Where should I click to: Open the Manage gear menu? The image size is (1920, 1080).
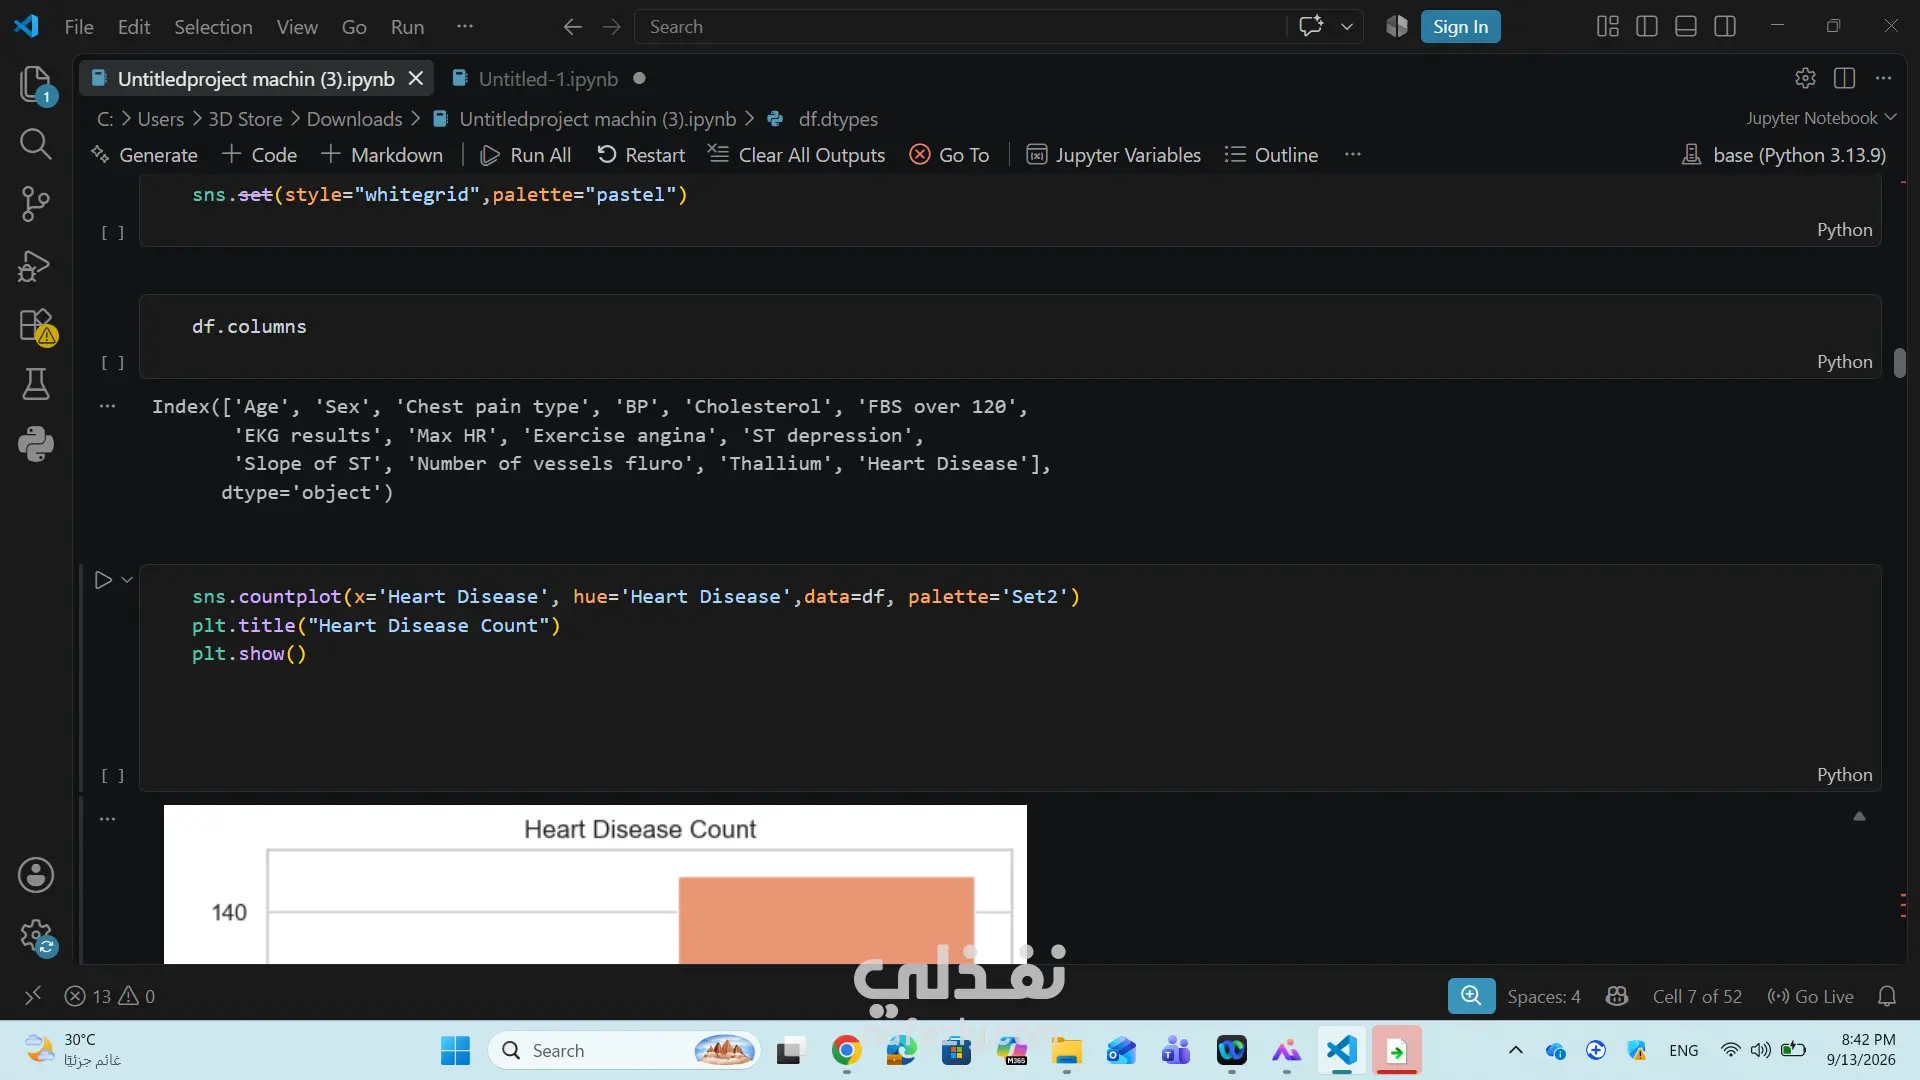[x=36, y=937]
